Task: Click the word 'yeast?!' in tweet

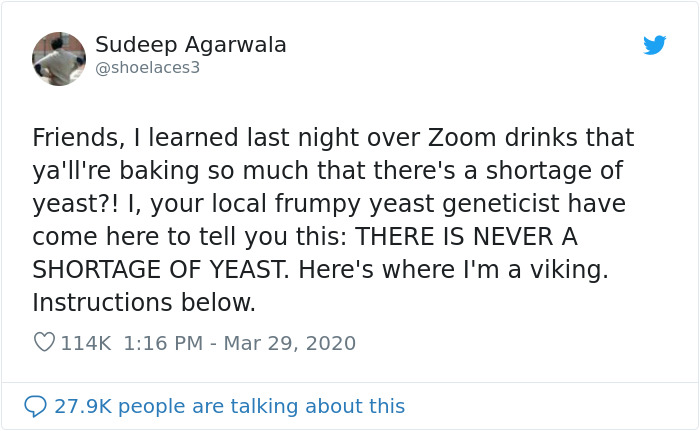Action: coord(72,204)
